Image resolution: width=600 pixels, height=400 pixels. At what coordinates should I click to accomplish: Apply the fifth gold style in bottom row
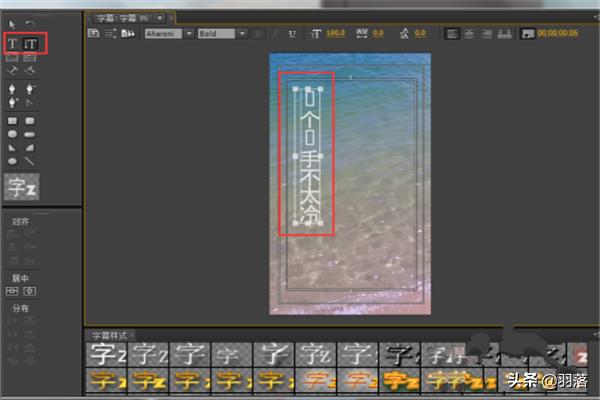pyautogui.click(x=273, y=380)
